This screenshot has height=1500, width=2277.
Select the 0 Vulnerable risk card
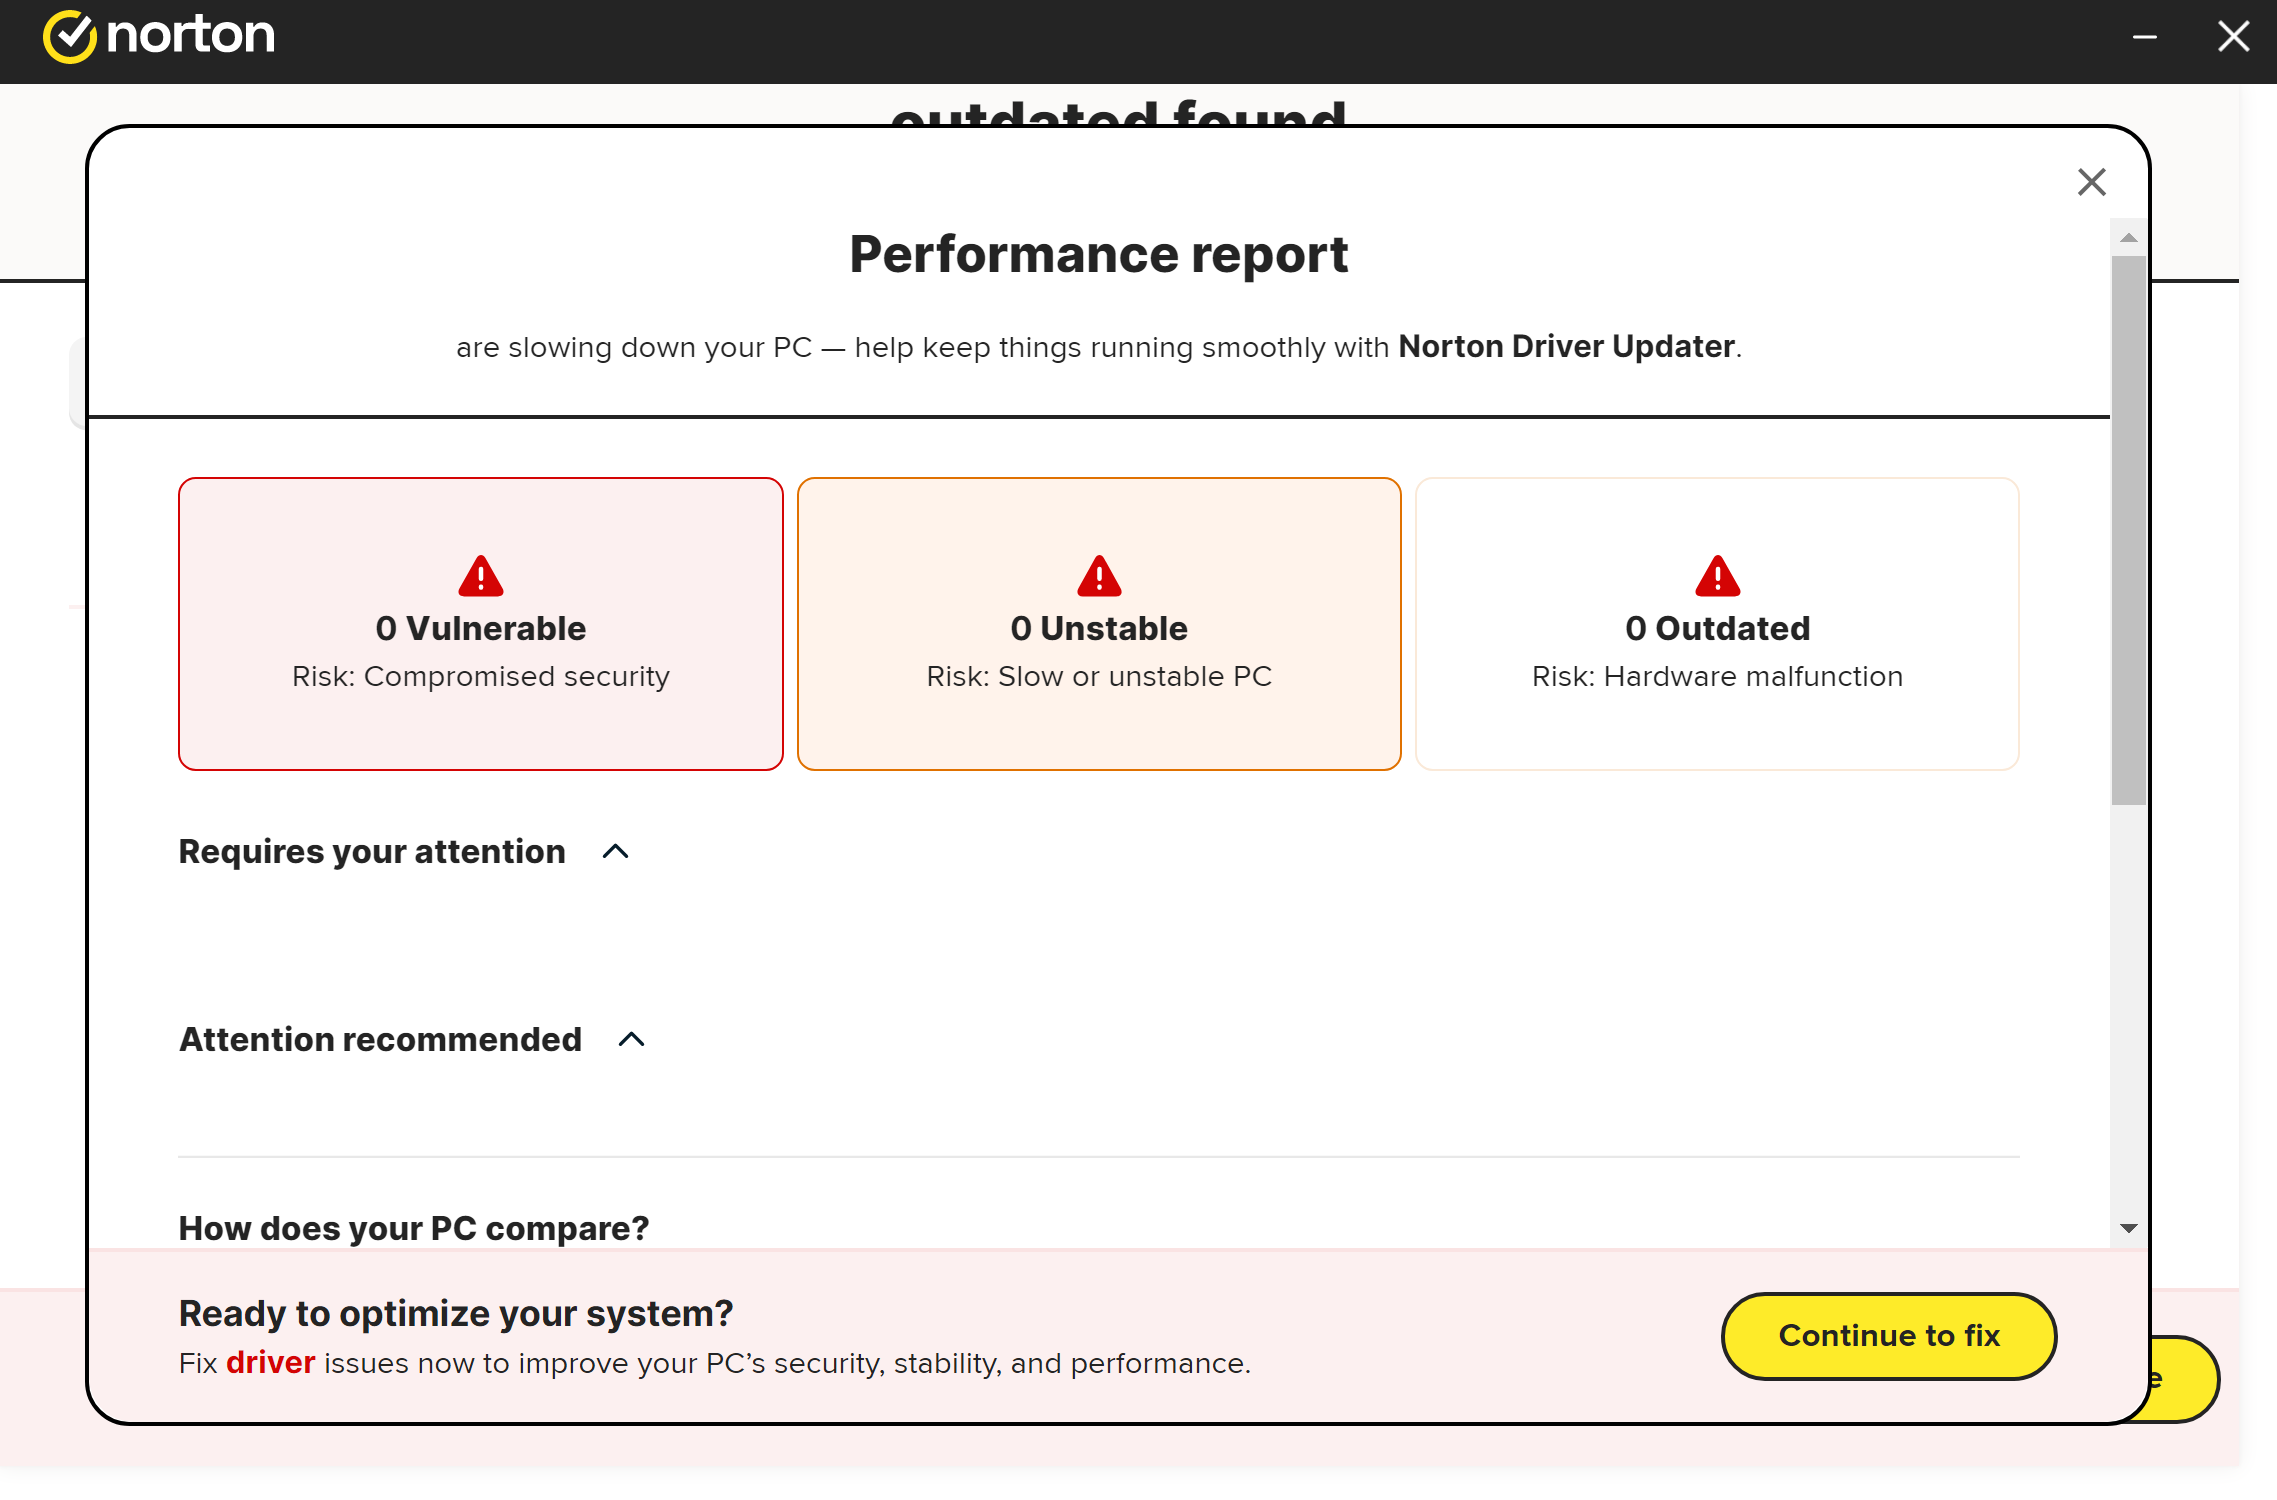481,624
